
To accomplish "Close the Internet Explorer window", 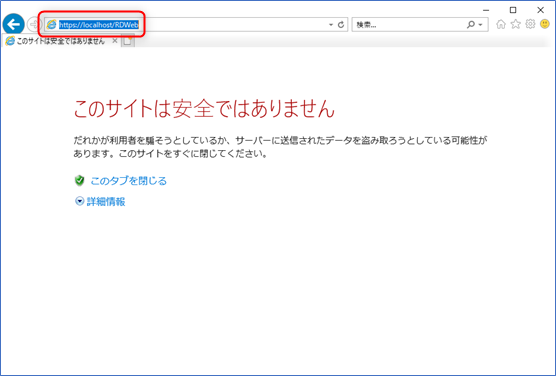I will (540, 10).
